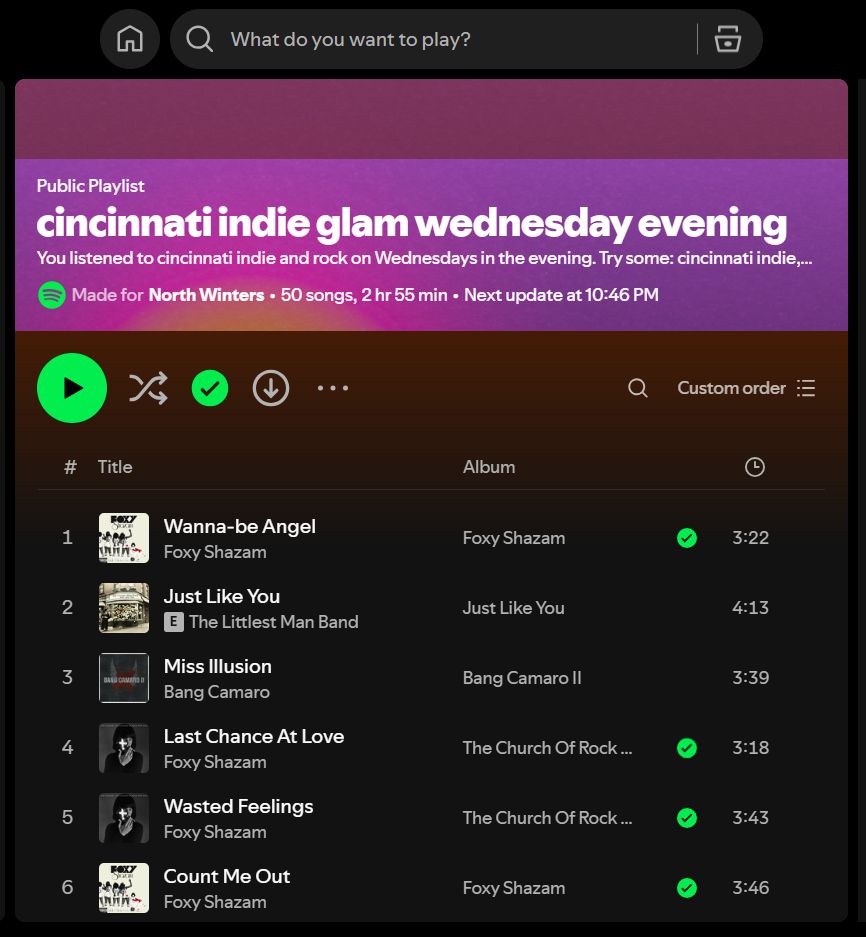
Task: Click track number 6 to play Count Me Out
Action: pos(68,887)
